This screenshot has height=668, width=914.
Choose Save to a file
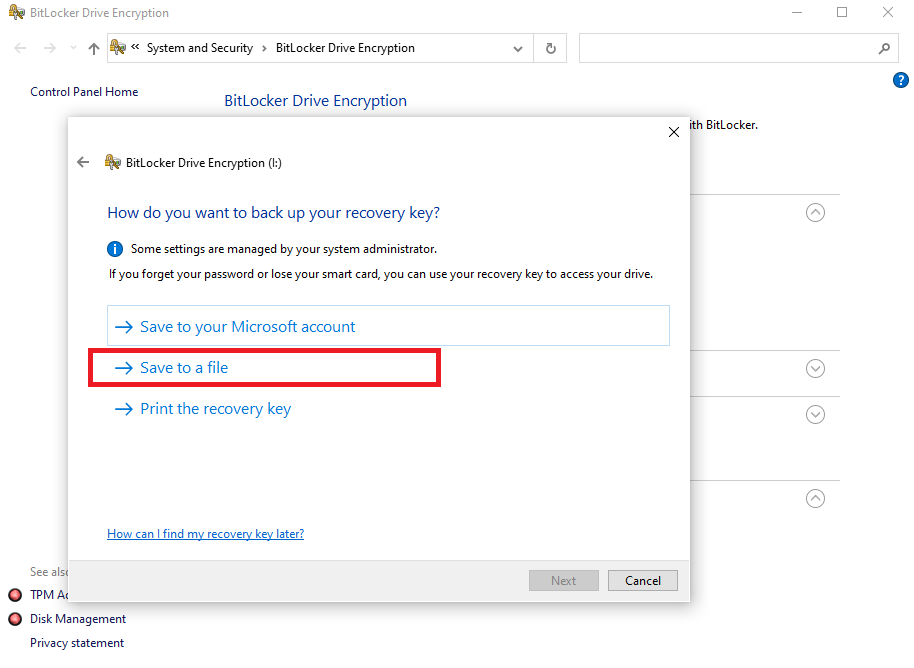pos(187,367)
